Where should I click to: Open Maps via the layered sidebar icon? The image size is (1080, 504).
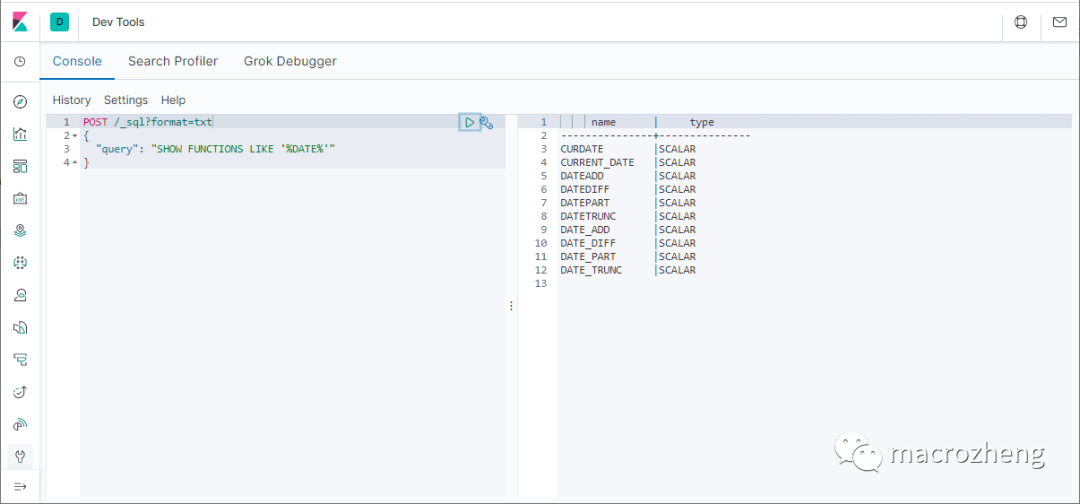point(20,230)
